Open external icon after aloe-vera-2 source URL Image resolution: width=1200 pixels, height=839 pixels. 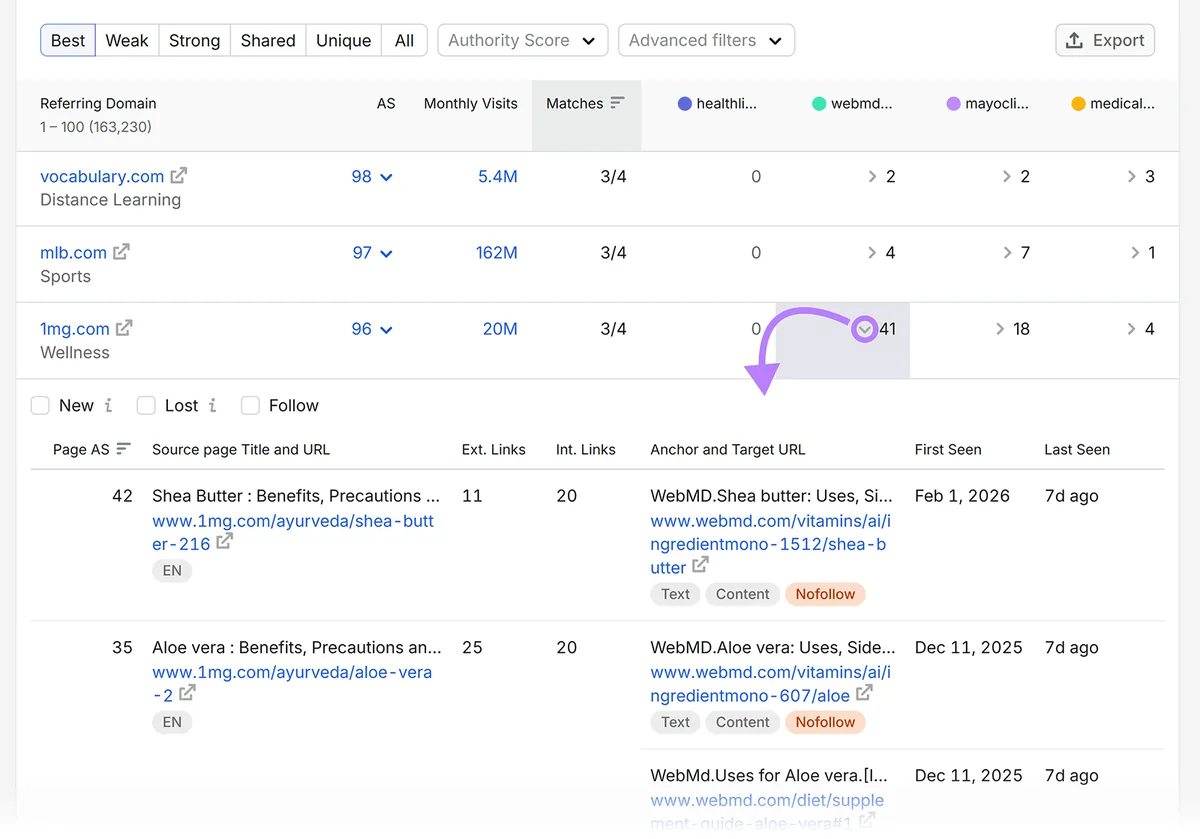coord(187,692)
